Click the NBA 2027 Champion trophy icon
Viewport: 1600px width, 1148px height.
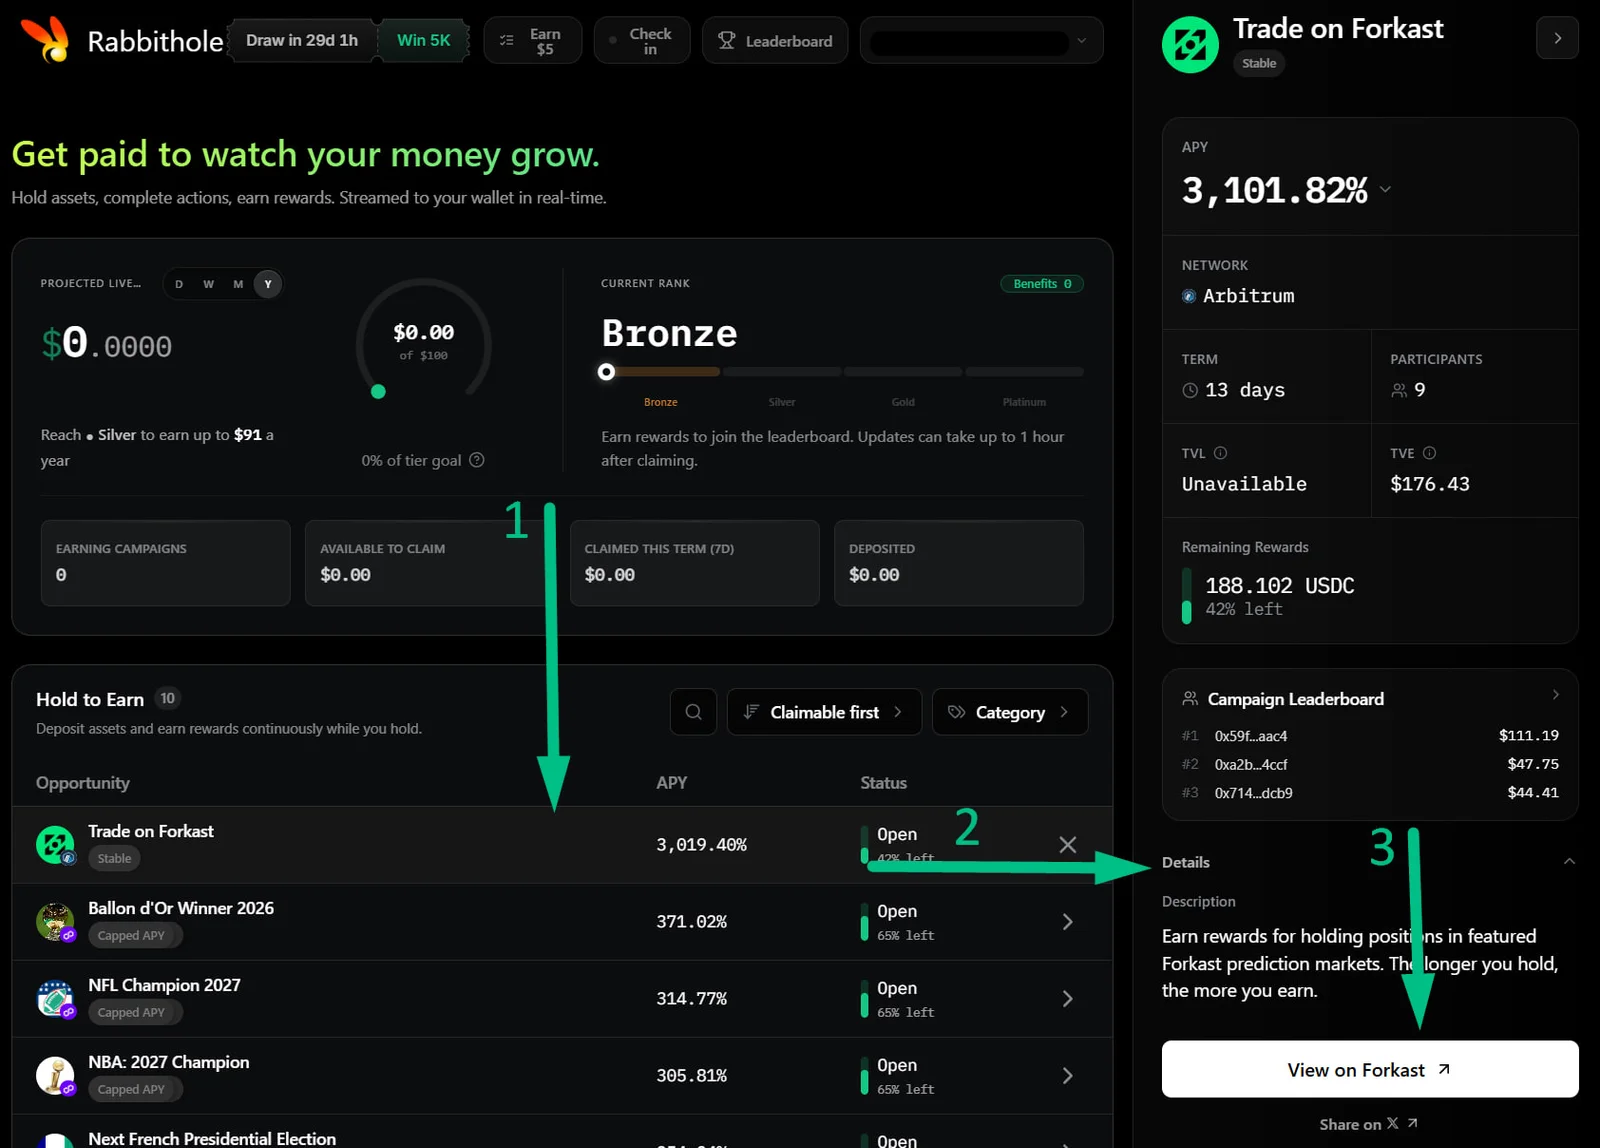[x=55, y=1076]
